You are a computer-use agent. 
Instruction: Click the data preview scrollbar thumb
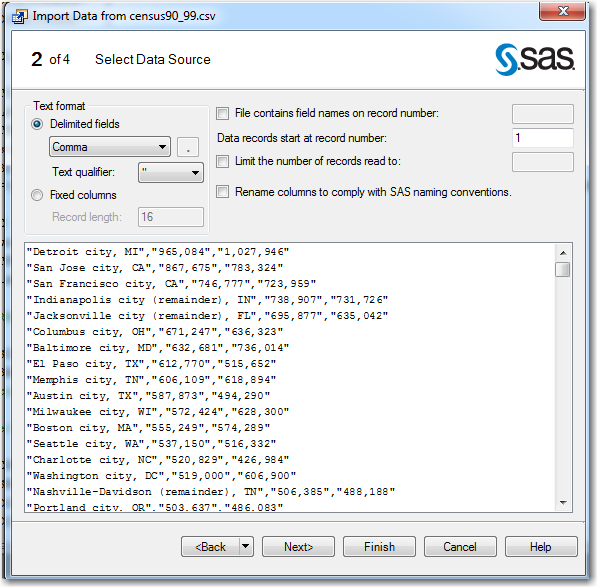563,270
